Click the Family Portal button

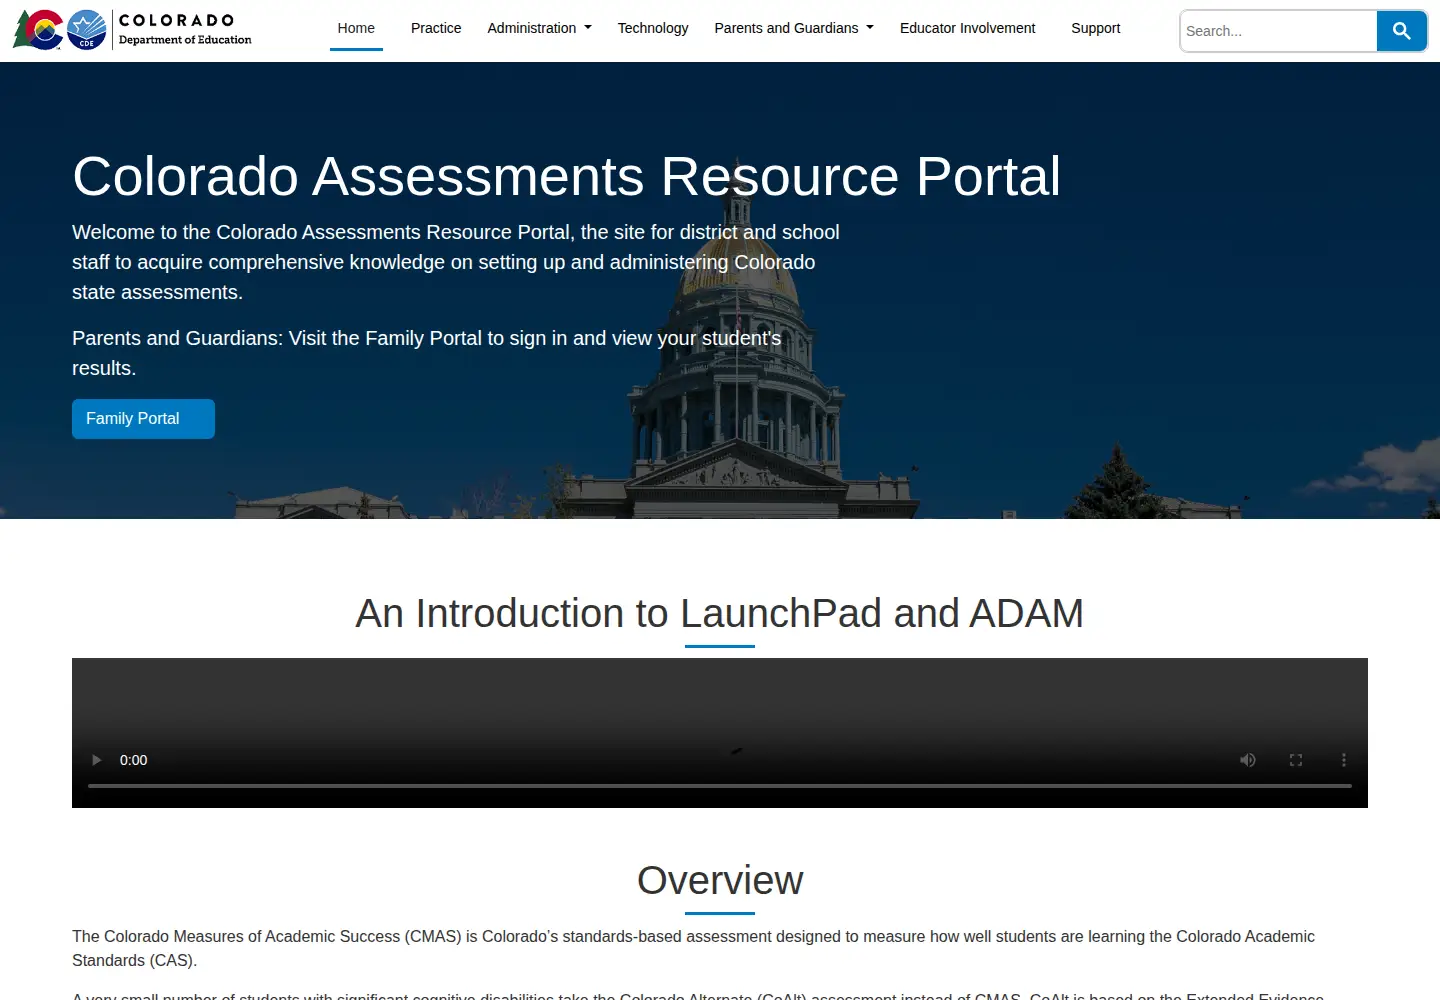tap(143, 419)
